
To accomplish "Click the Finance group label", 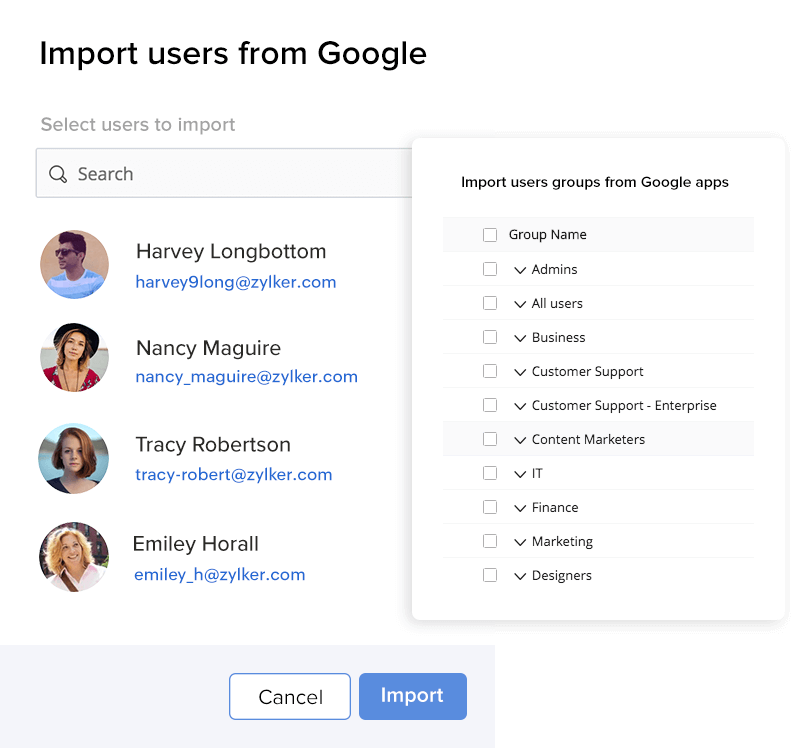I will click(x=555, y=507).
